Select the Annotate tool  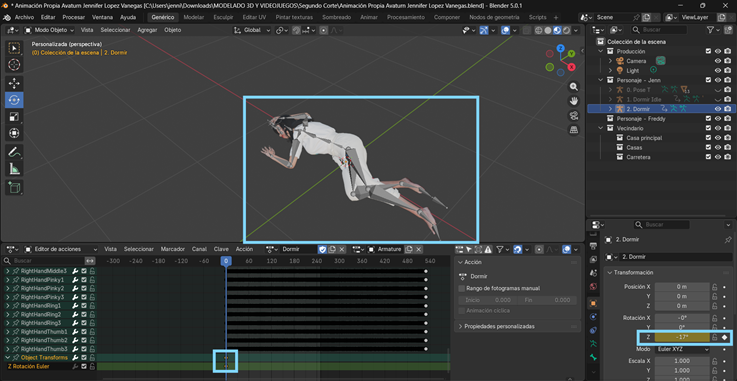pyautogui.click(x=14, y=152)
